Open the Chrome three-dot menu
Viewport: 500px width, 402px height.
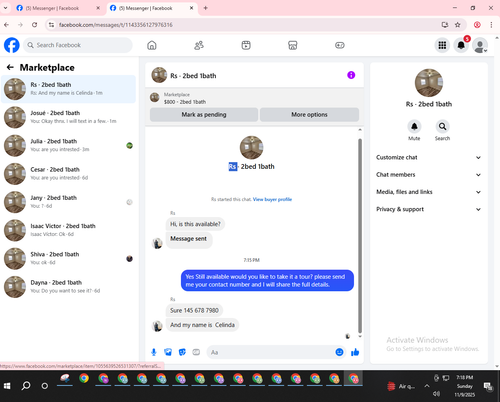tap(491, 25)
